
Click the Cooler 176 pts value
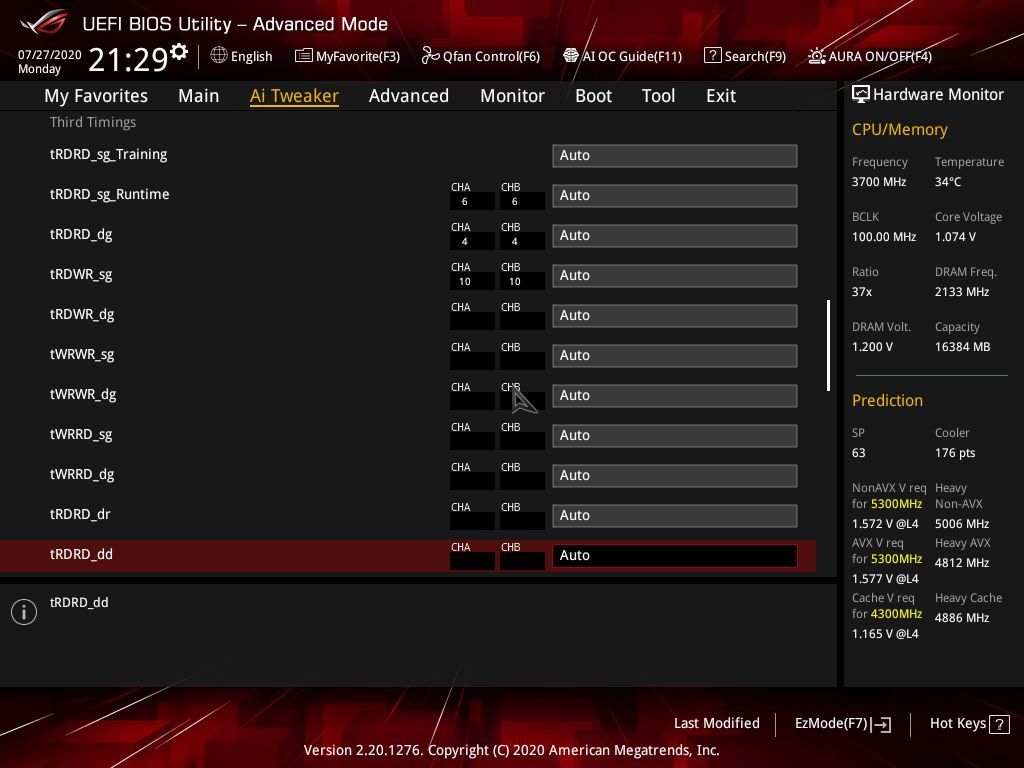click(955, 453)
